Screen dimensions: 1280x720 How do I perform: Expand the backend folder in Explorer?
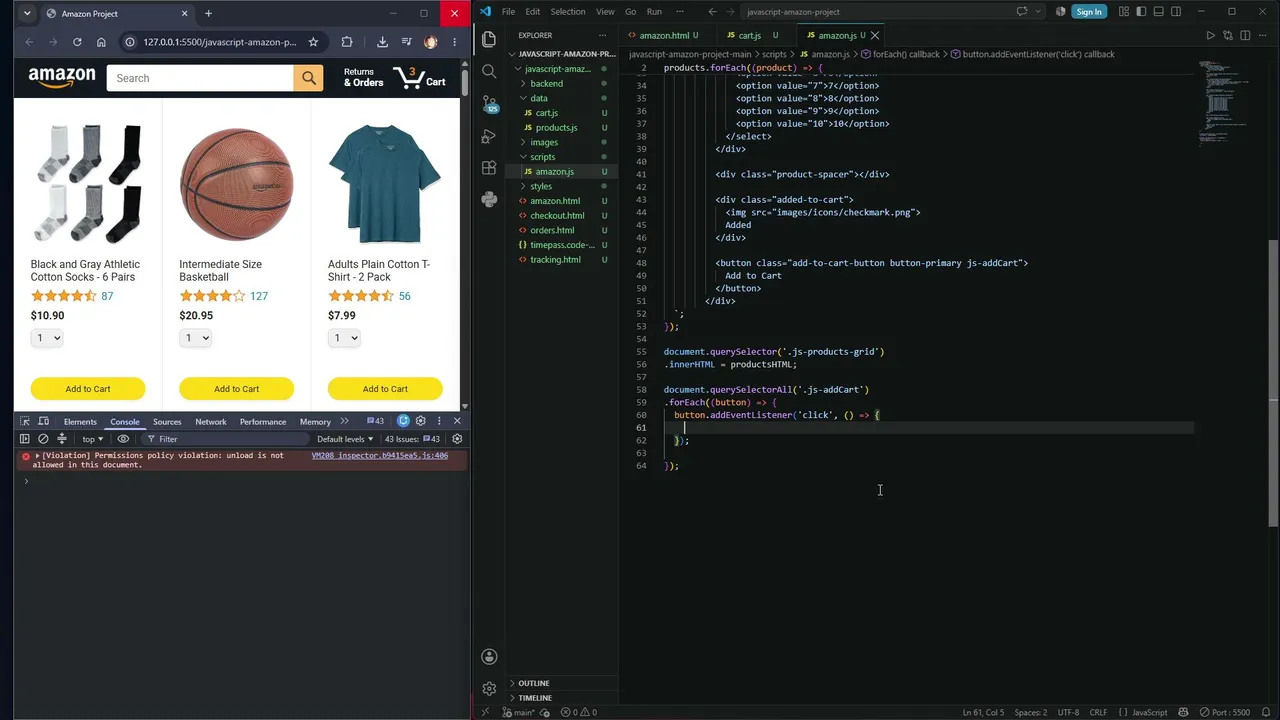[546, 84]
